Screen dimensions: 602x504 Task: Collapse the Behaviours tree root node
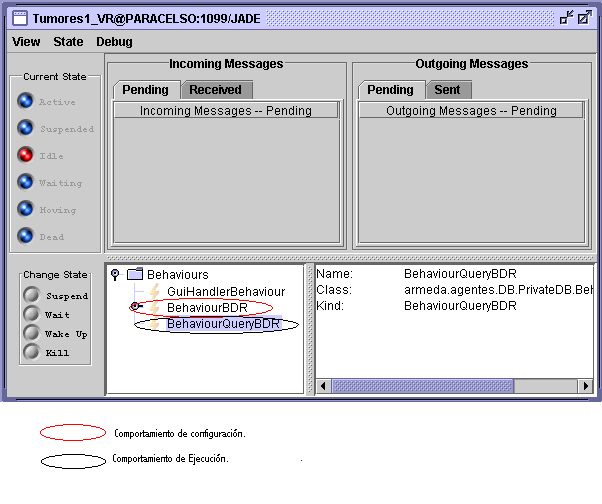pos(116,274)
